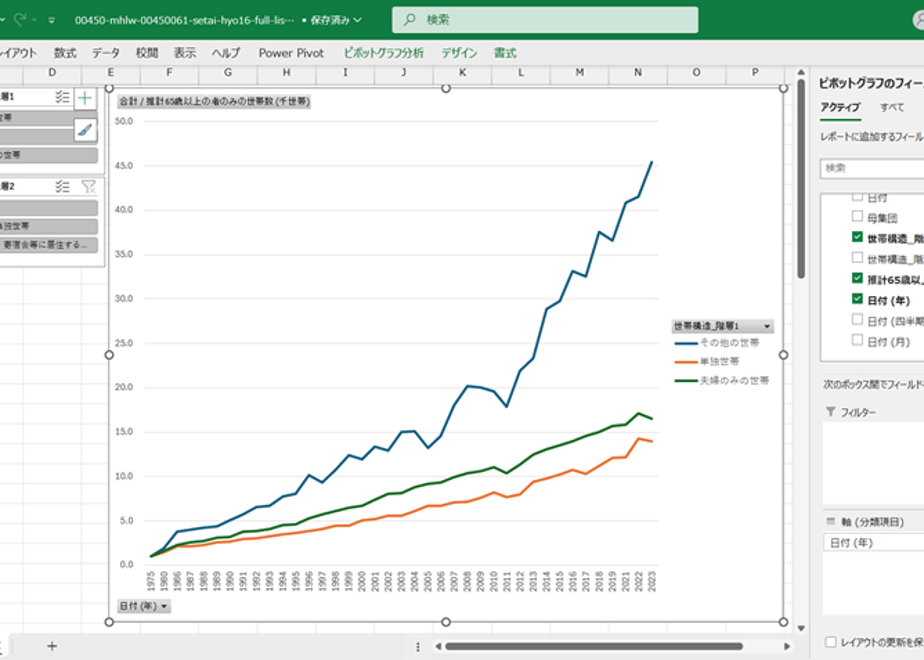Open the chart styles paintbrush icon

[x=85, y=130]
